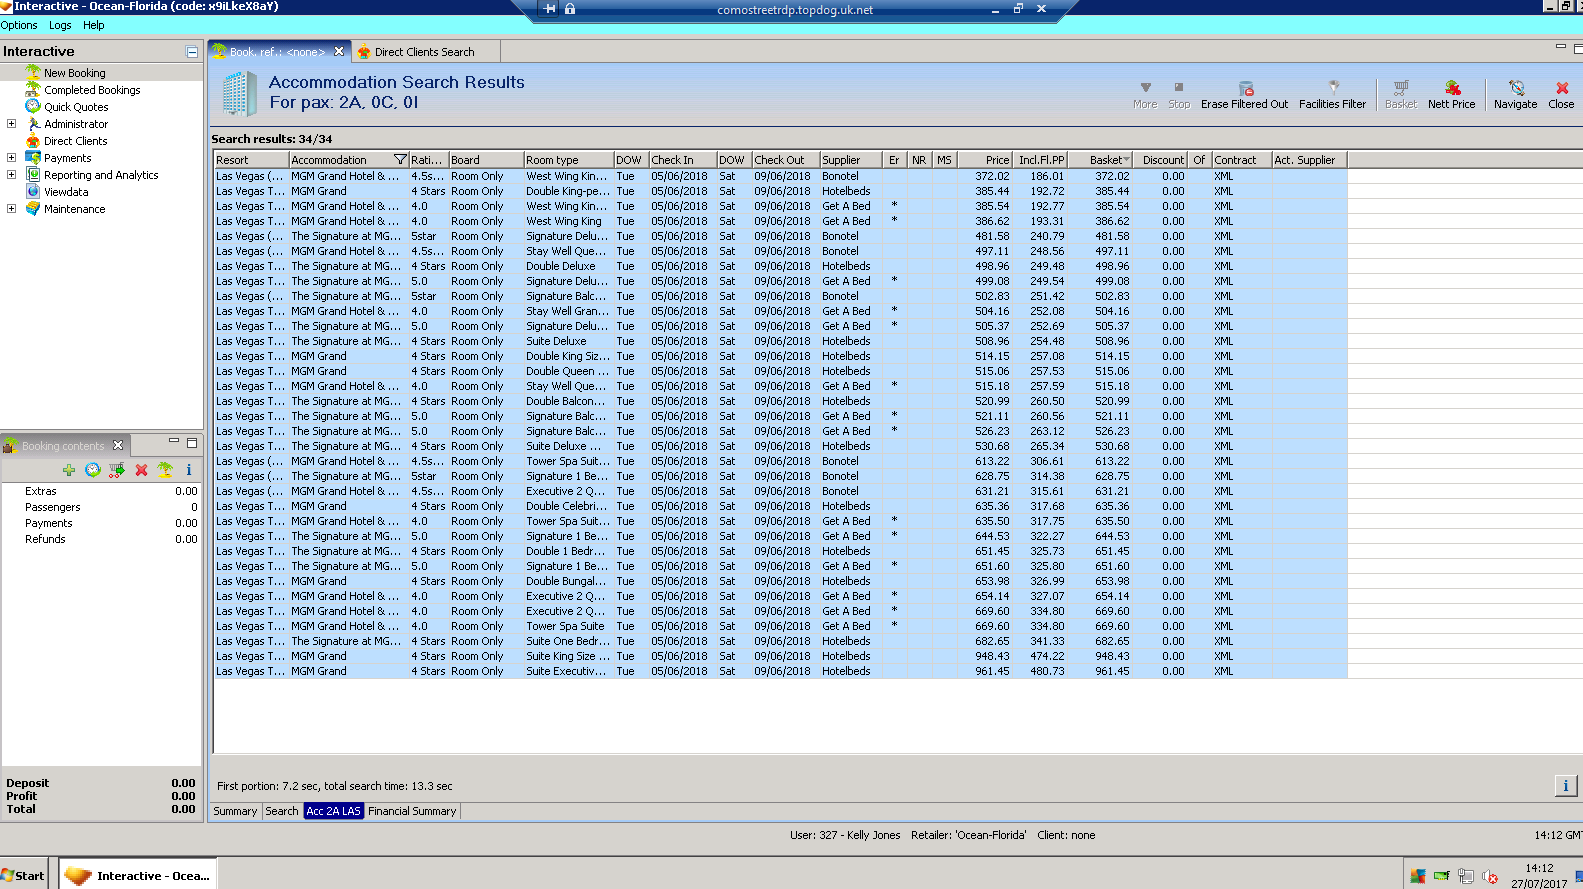Click the Windows Start button
The image size is (1583, 889).
23,875
